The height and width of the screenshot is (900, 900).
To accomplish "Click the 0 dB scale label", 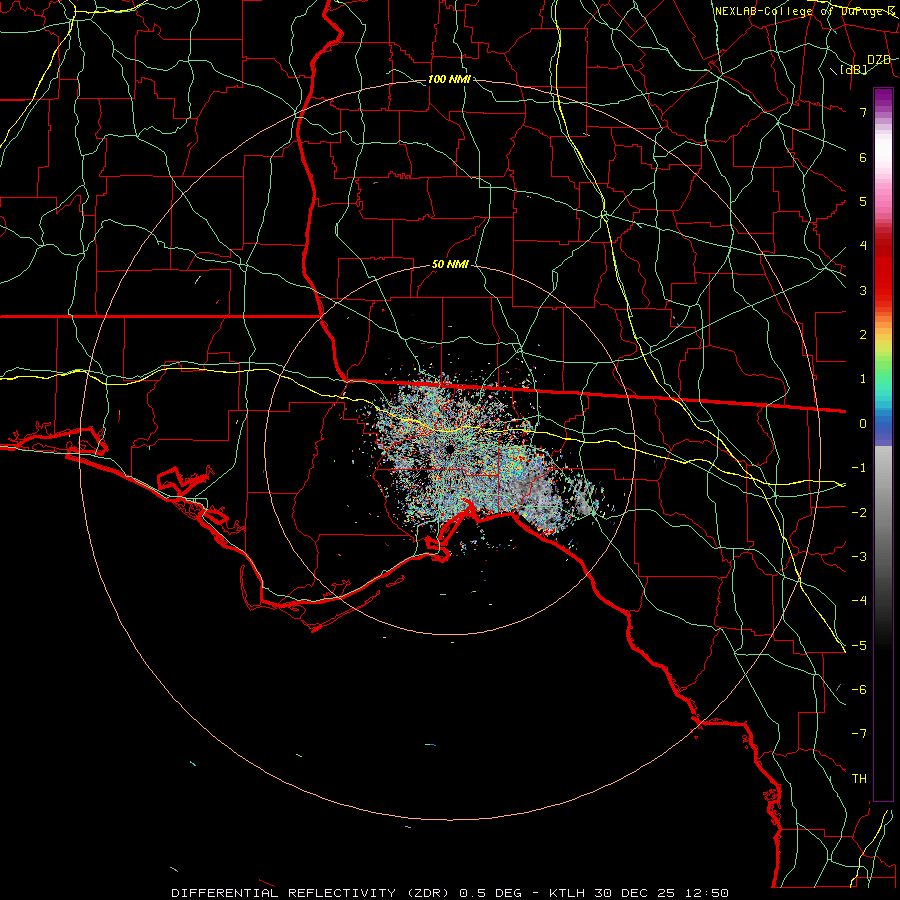I will coord(863,424).
